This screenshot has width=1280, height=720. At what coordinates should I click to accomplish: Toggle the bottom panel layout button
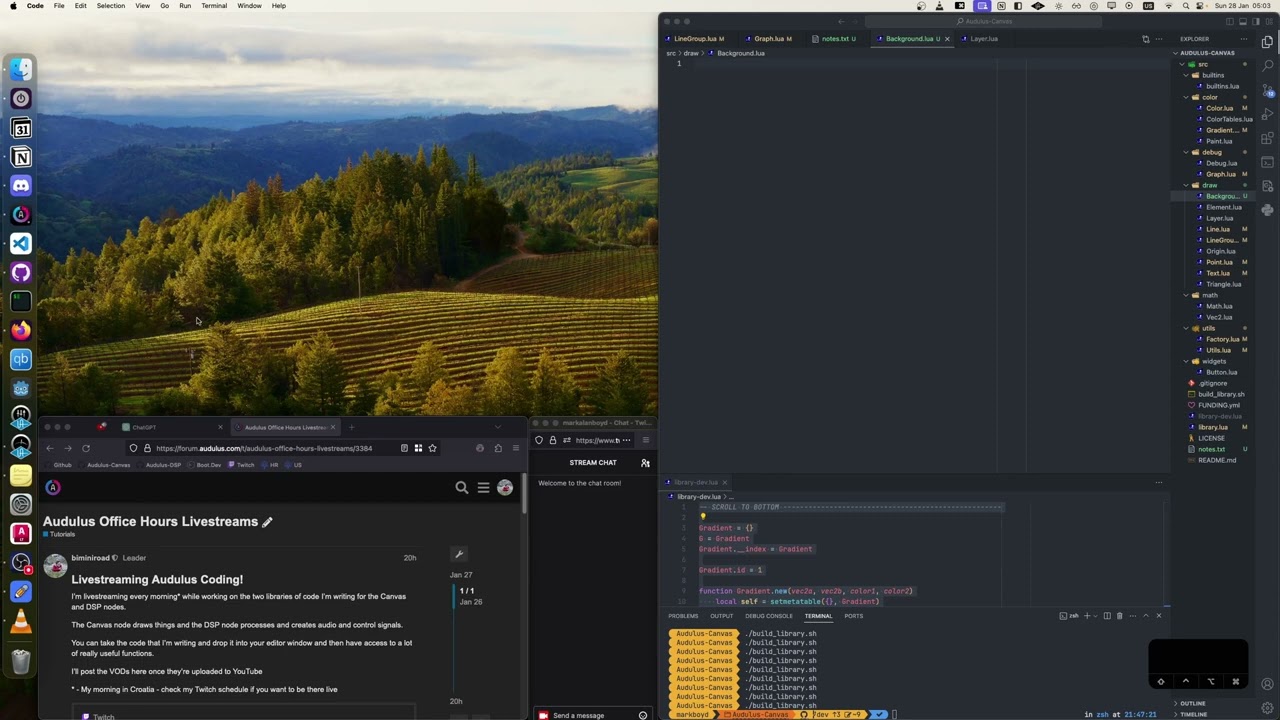(1243, 21)
